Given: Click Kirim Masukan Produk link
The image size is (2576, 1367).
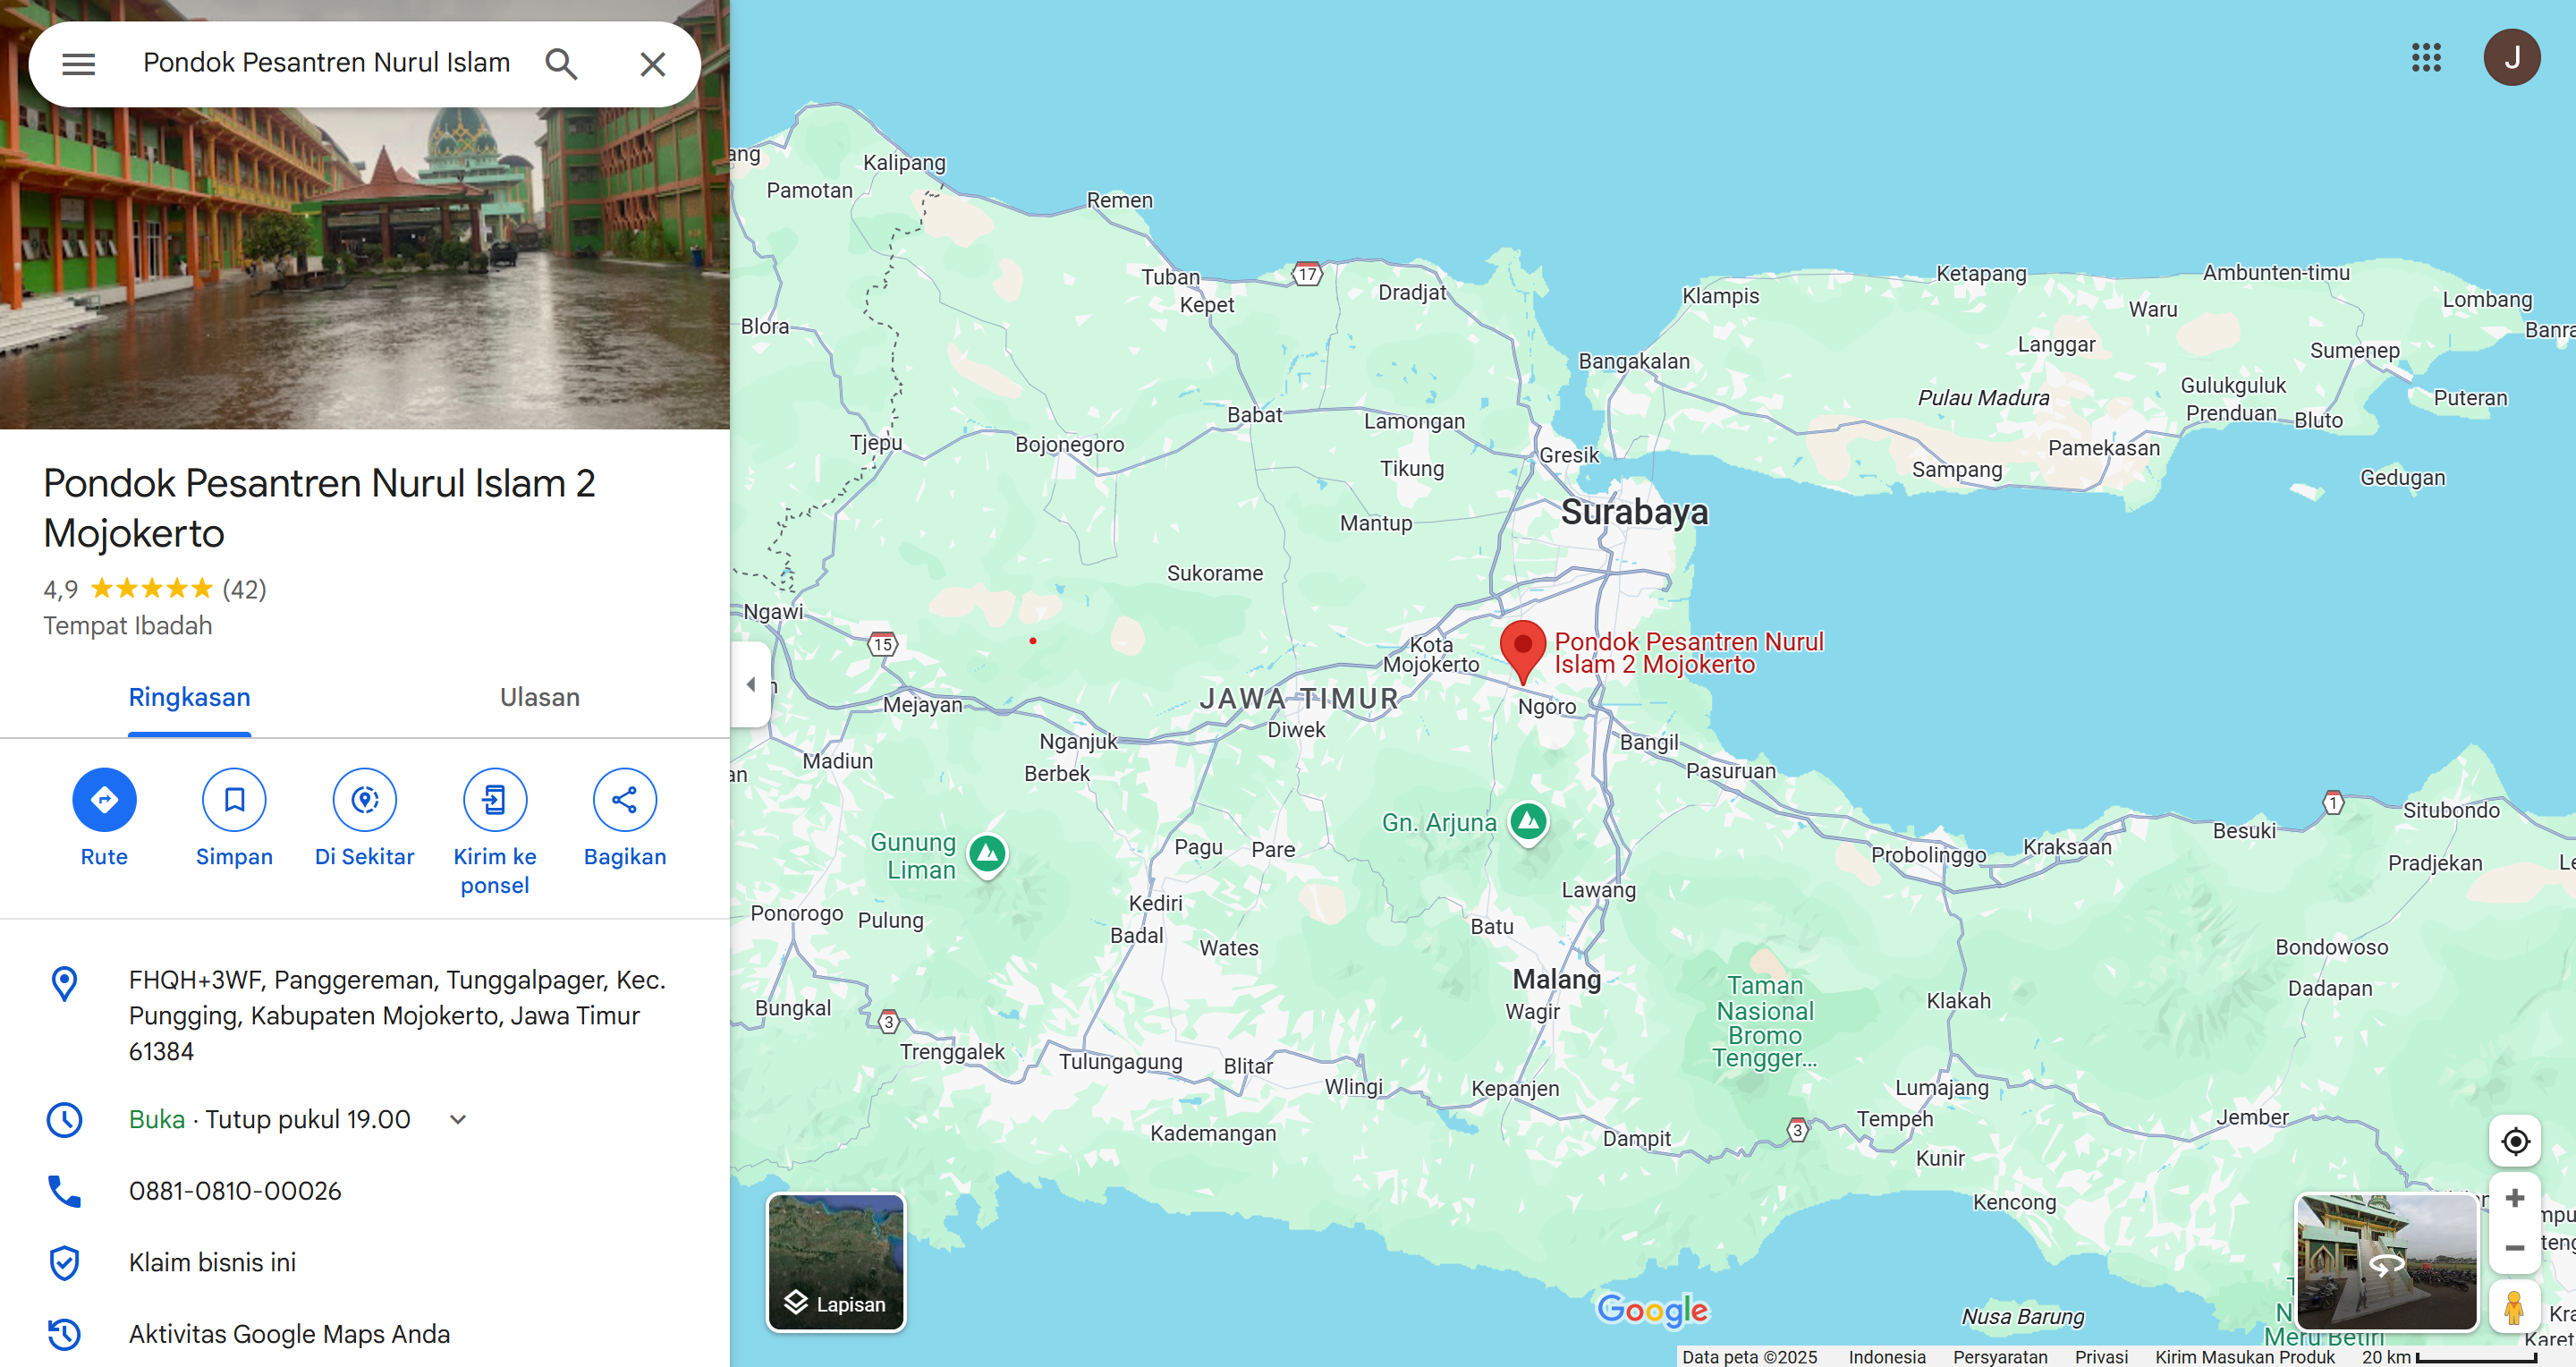Looking at the screenshot, I should [x=2245, y=1357].
